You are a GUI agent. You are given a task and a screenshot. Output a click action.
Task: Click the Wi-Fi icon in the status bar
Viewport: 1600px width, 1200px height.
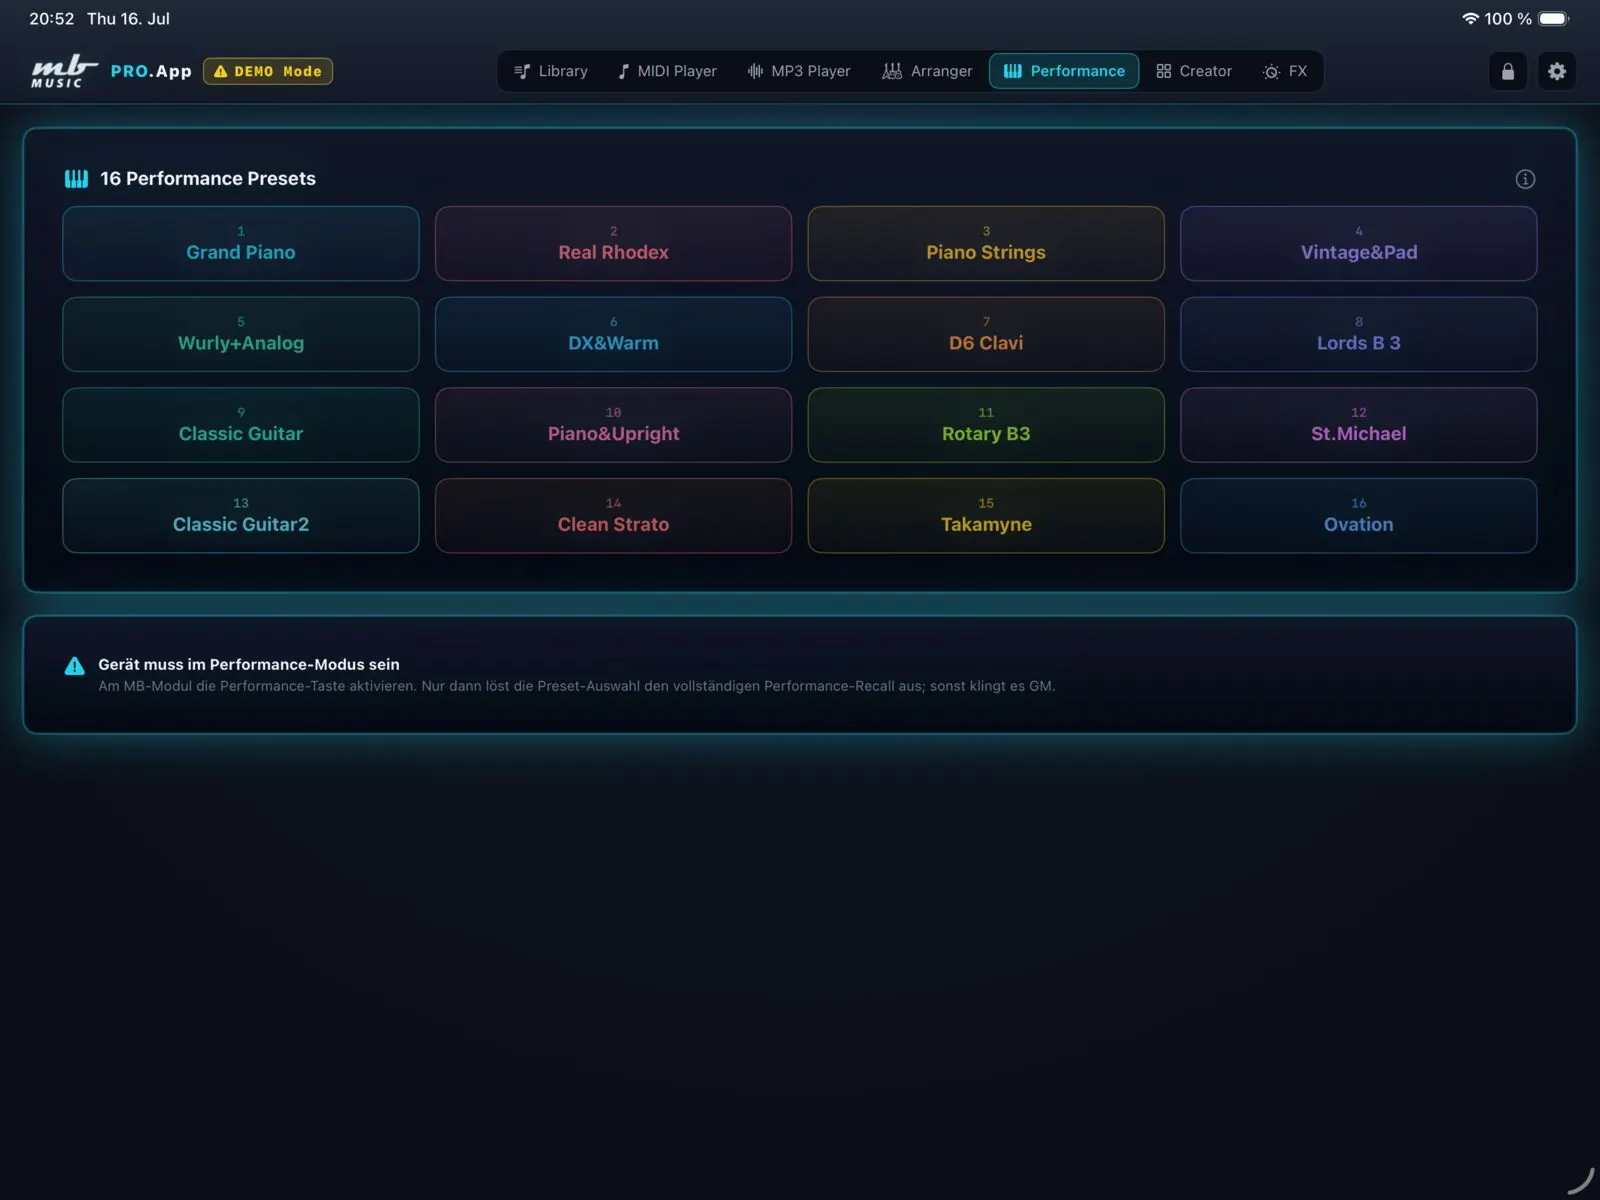tap(1470, 19)
